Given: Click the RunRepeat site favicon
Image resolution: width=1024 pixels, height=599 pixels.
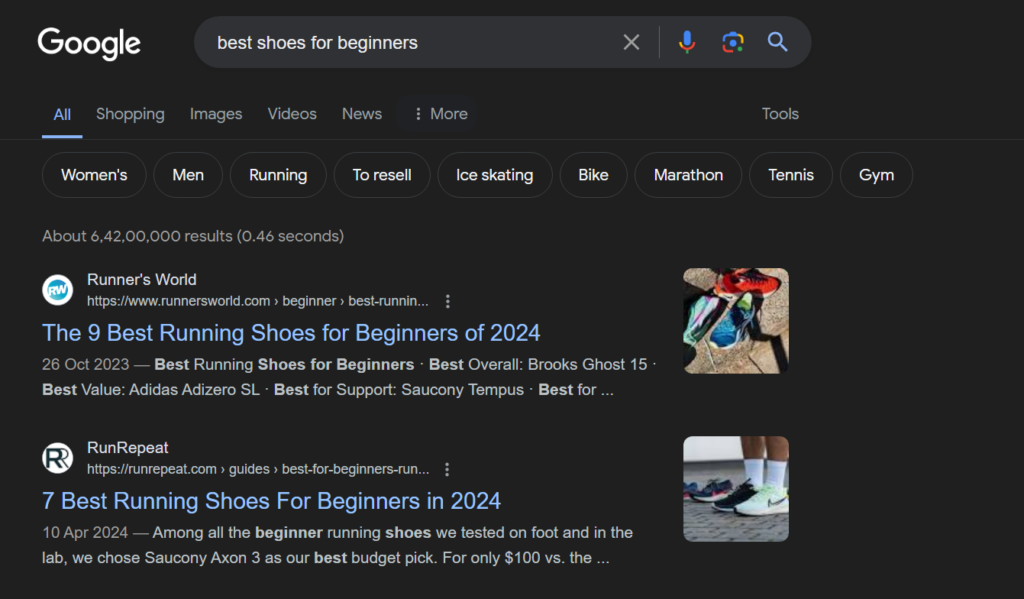Looking at the screenshot, I should tap(57, 458).
